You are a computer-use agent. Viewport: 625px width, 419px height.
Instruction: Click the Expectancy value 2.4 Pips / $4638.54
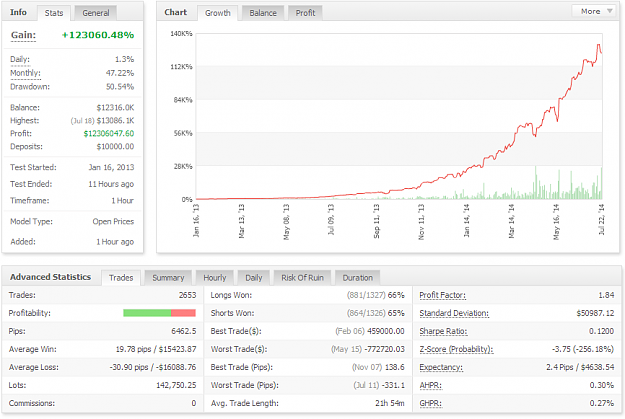coord(580,367)
